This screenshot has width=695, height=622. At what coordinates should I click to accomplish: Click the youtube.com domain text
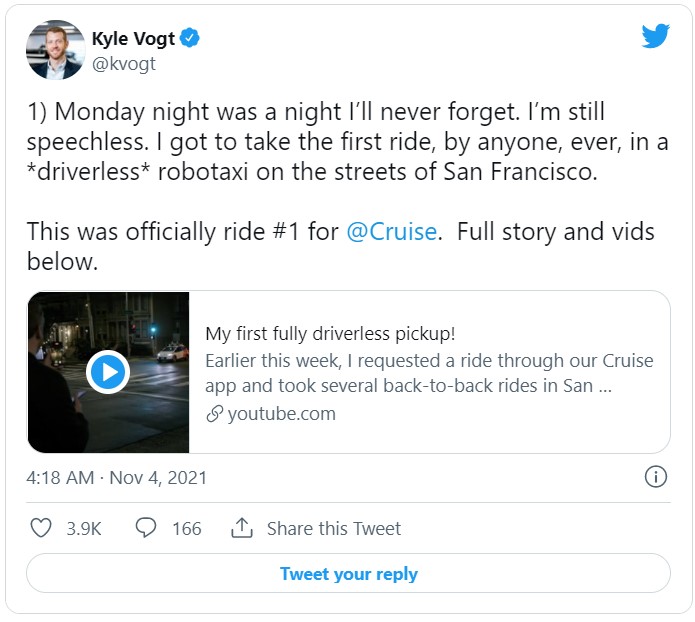pos(281,414)
